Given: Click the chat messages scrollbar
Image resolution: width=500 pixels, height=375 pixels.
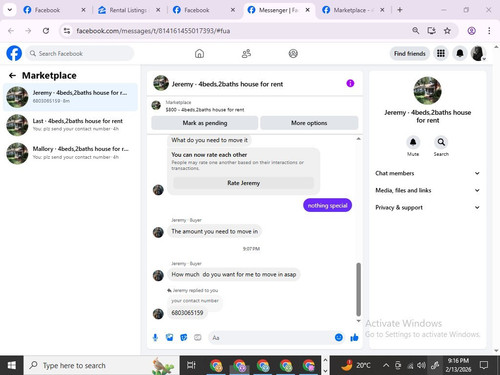Looking at the screenshot, I should [x=359, y=289].
